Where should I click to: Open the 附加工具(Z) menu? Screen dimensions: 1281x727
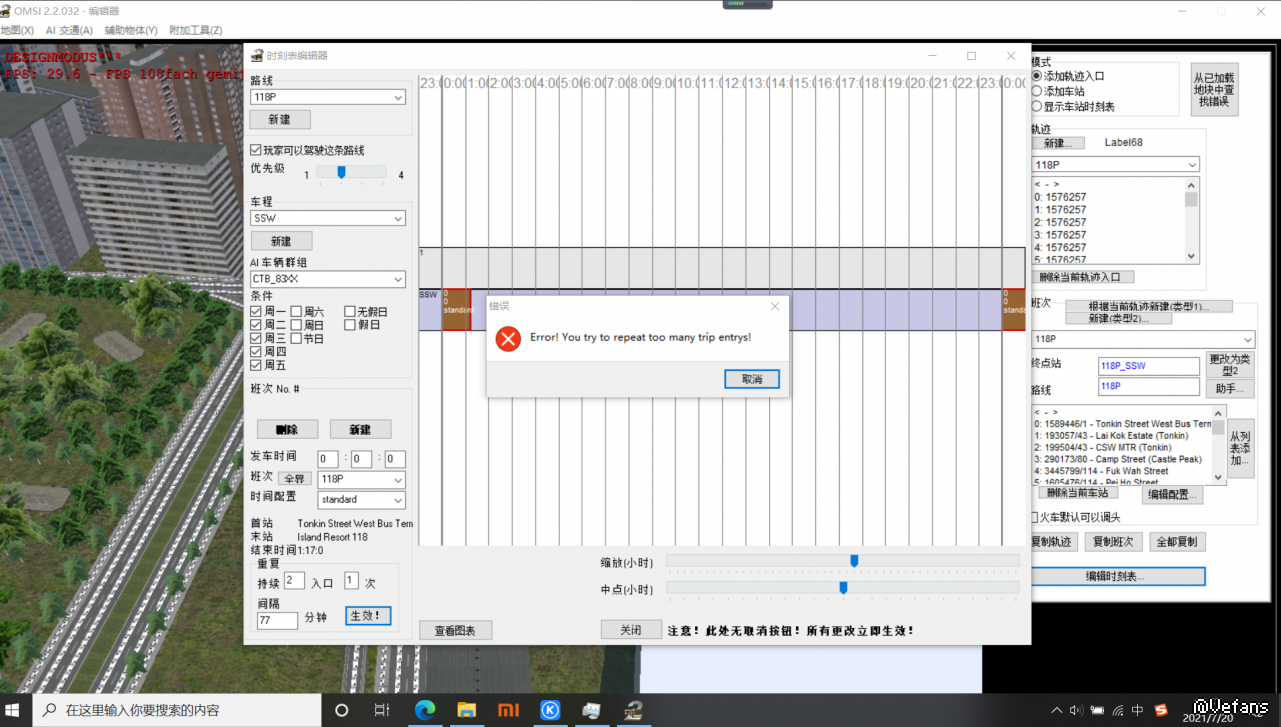[x=196, y=31]
